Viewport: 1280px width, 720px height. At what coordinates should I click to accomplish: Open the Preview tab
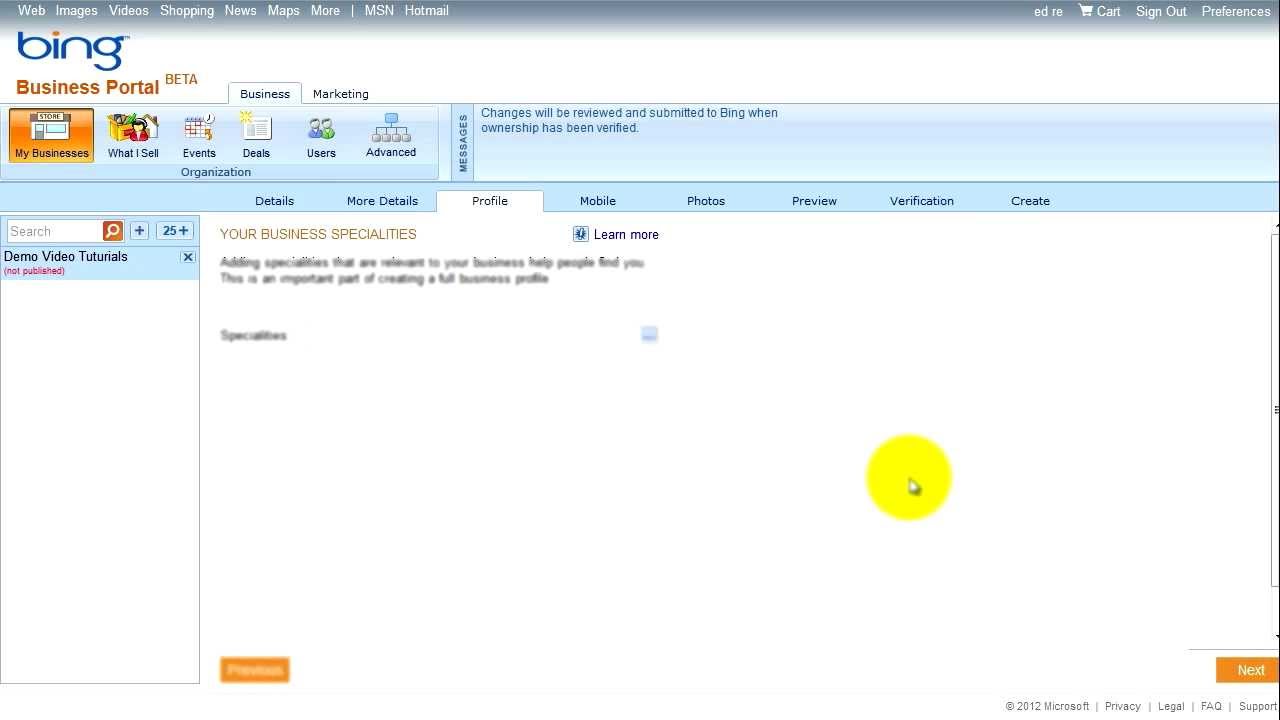814,201
